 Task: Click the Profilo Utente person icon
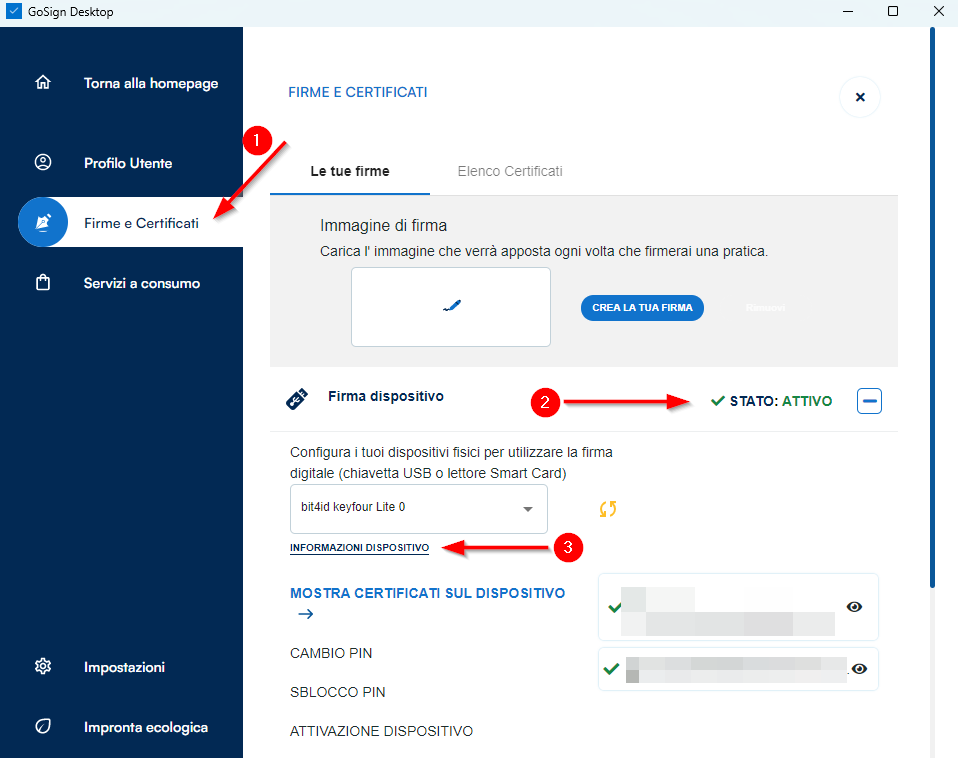(x=42, y=163)
